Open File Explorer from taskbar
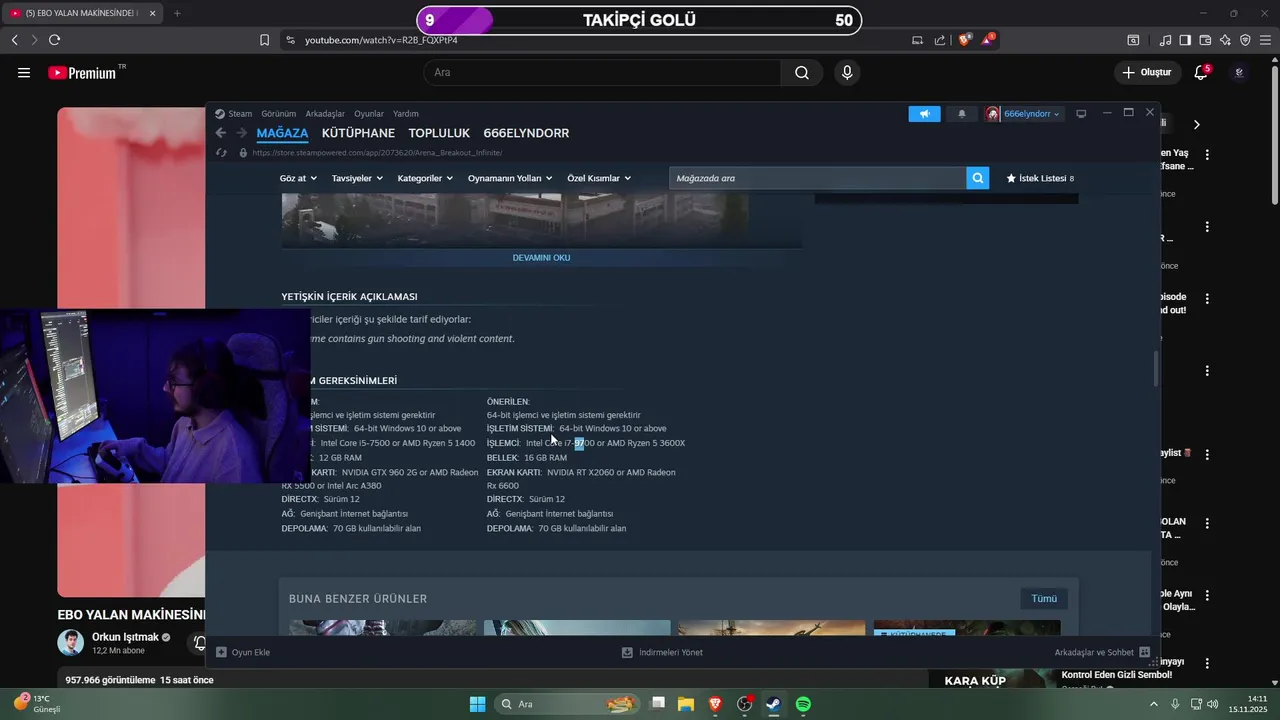This screenshot has width=1280, height=720. pyautogui.click(x=686, y=704)
